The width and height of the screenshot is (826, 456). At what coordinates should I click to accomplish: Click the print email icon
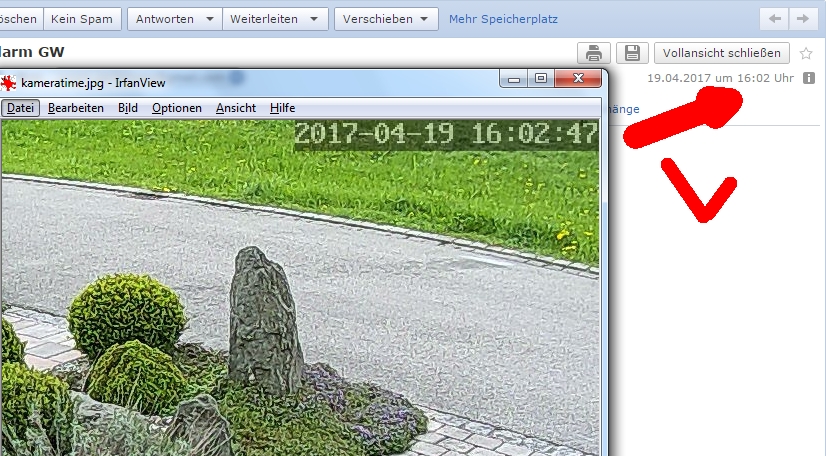coord(593,53)
